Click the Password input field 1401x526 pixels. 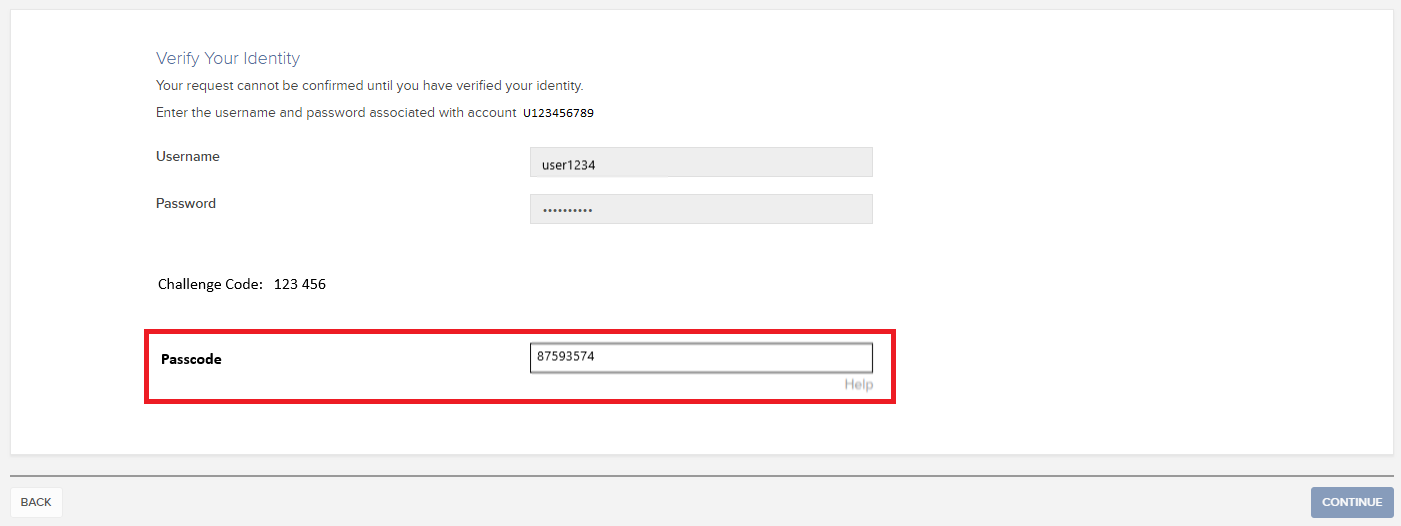coord(701,209)
